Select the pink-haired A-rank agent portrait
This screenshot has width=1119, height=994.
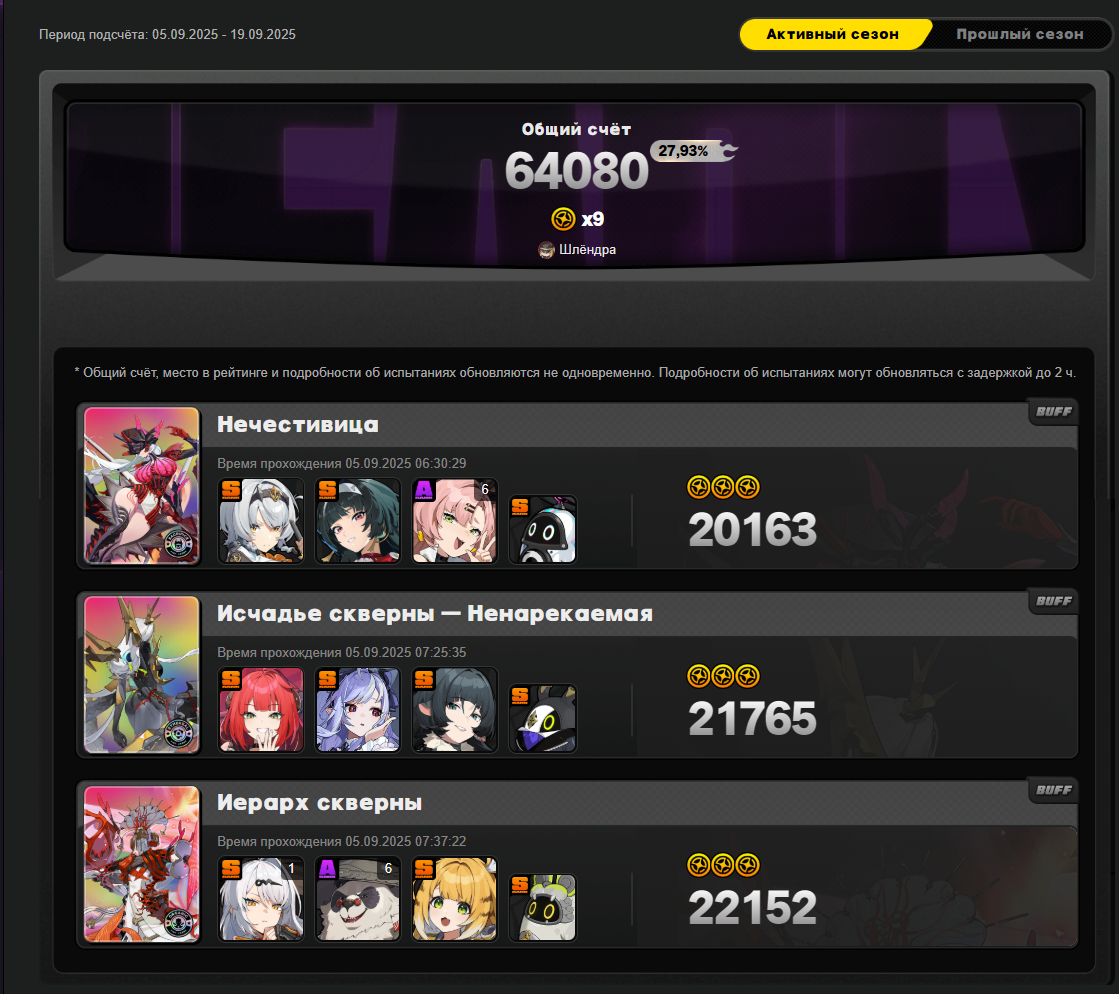(x=455, y=521)
